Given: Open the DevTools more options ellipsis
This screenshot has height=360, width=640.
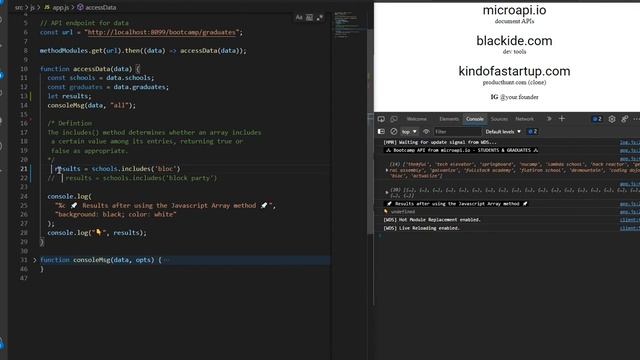Looking at the screenshot, I should (636, 119).
